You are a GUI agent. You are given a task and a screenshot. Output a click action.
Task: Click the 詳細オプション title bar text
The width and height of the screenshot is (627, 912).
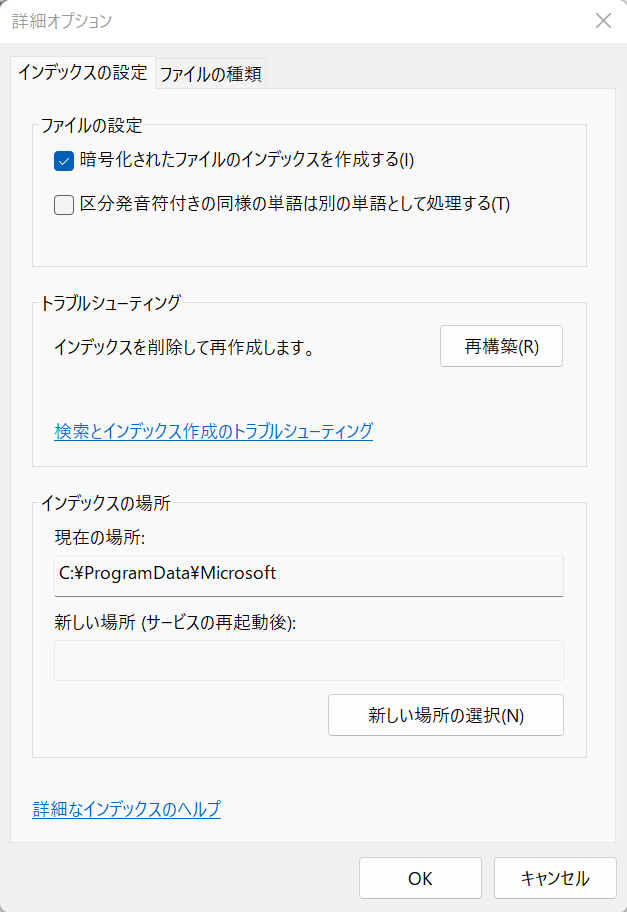[x=62, y=21]
